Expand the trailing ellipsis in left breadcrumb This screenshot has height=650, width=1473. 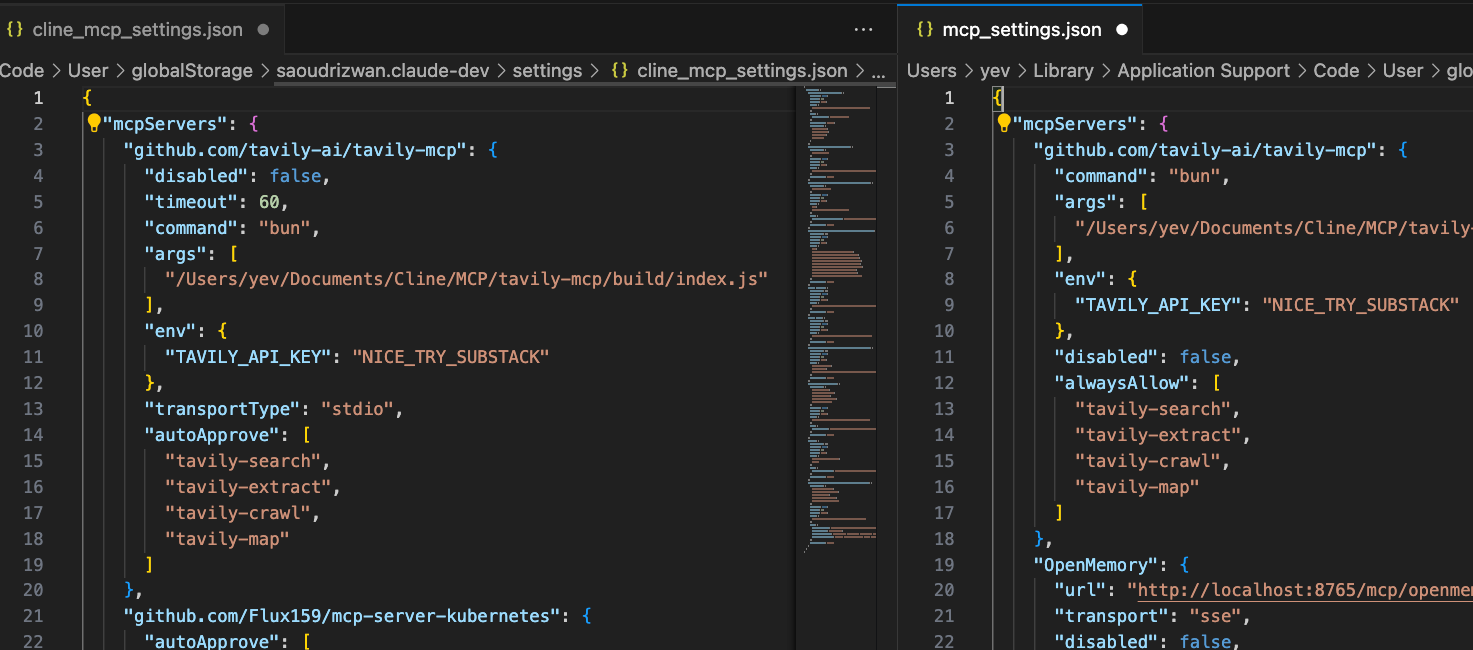[878, 71]
